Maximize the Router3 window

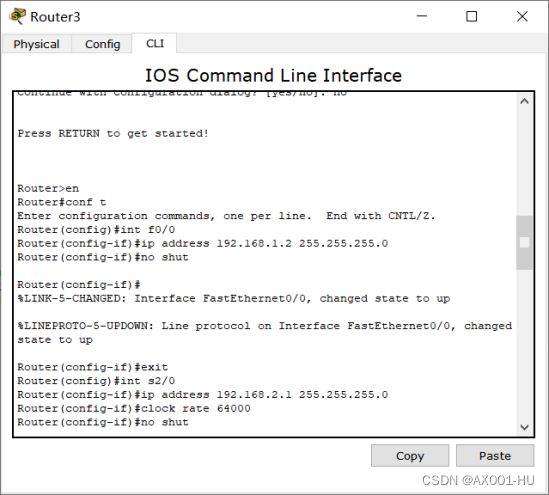click(471, 16)
